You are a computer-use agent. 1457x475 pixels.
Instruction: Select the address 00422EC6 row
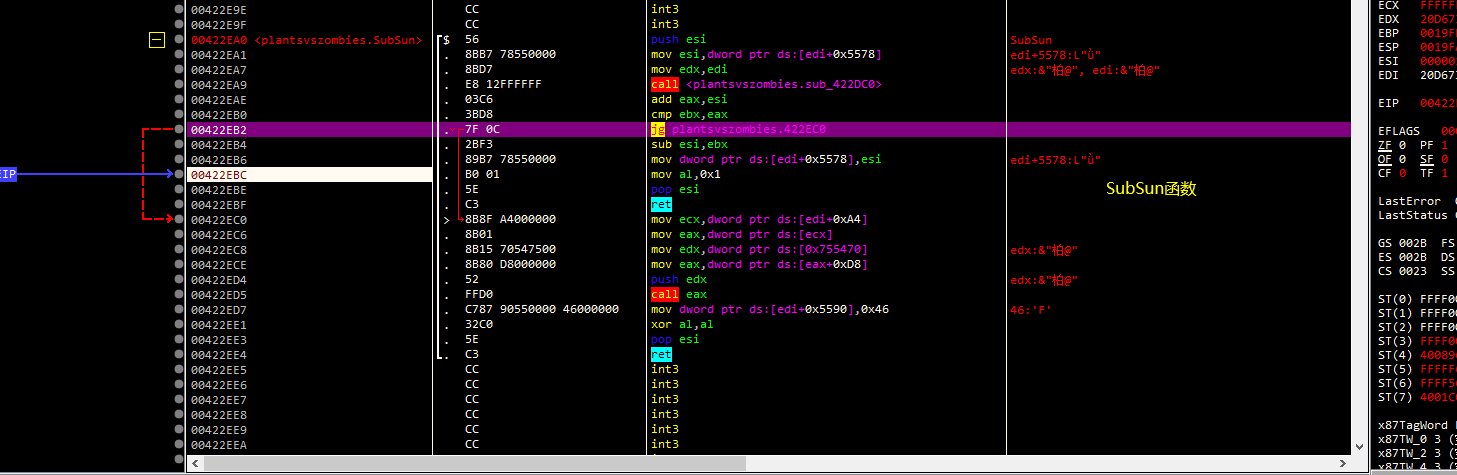tap(218, 235)
